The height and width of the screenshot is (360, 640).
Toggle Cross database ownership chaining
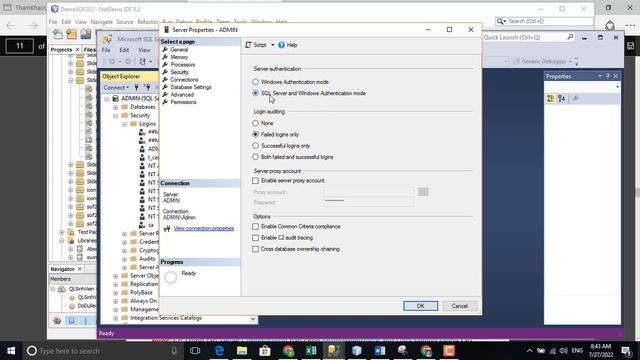point(256,249)
